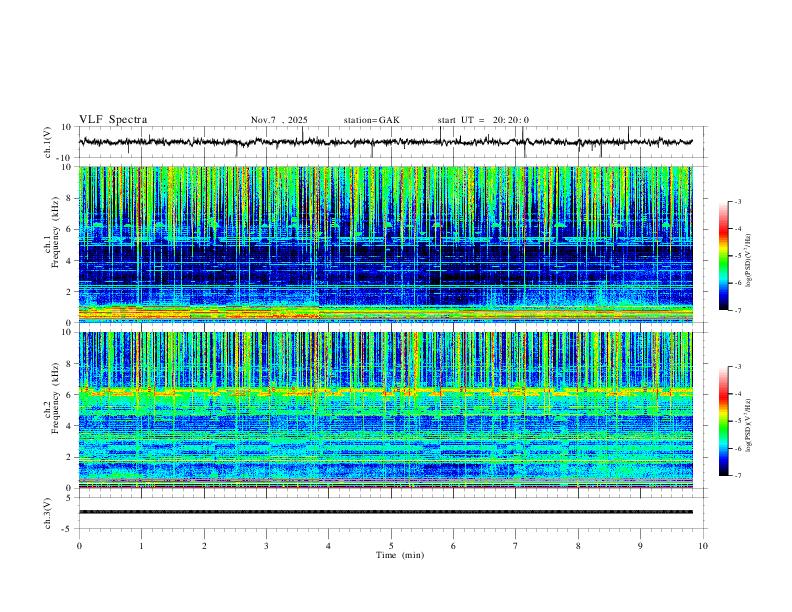Click the ch.2 "Frequency (kHz)" axis label
Viewport: 792px width, 612px height.
tap(55, 397)
